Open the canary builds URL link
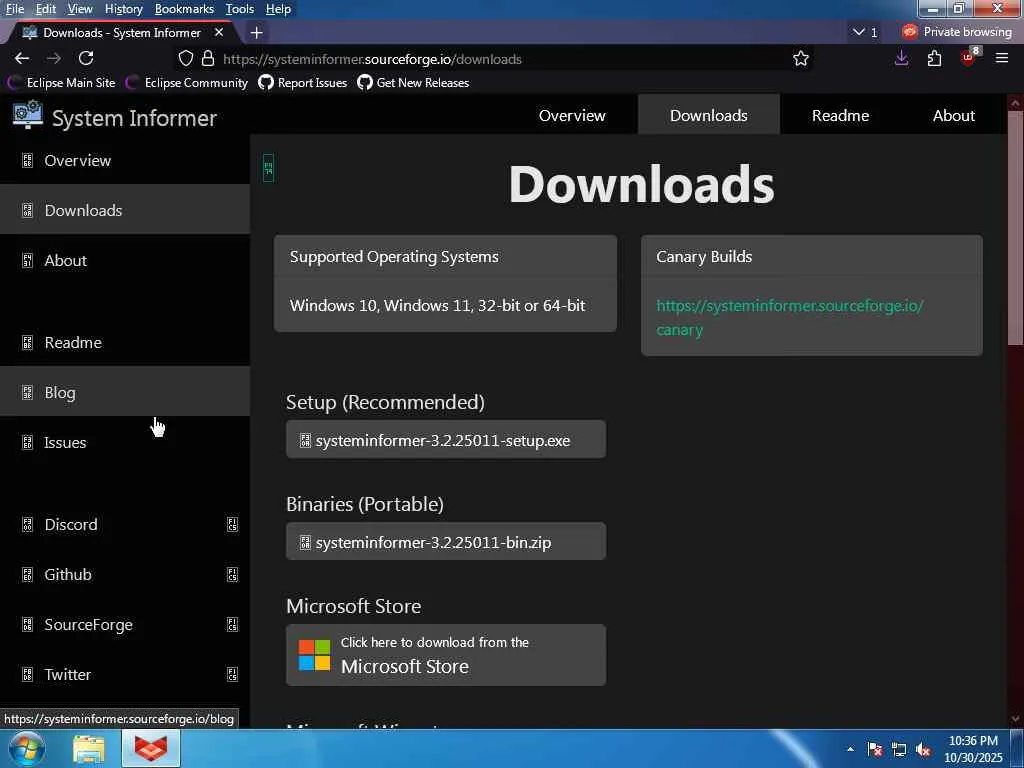The height and width of the screenshot is (768, 1024). (789, 317)
